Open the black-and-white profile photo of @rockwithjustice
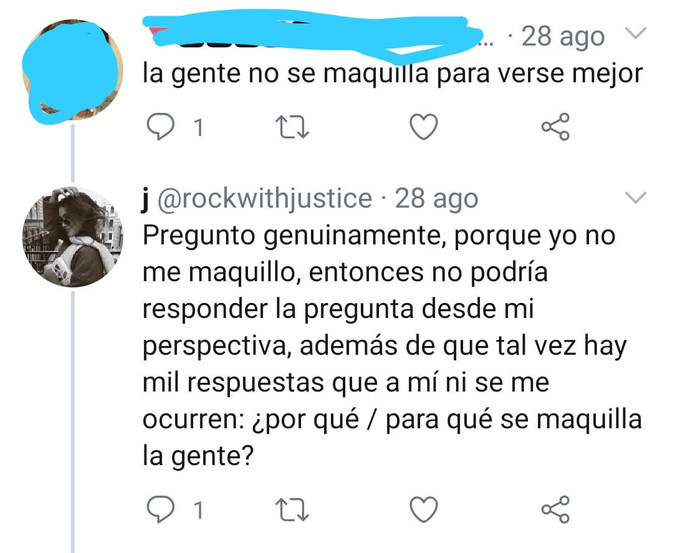The height and width of the screenshot is (553, 673). pyautogui.click(x=73, y=237)
